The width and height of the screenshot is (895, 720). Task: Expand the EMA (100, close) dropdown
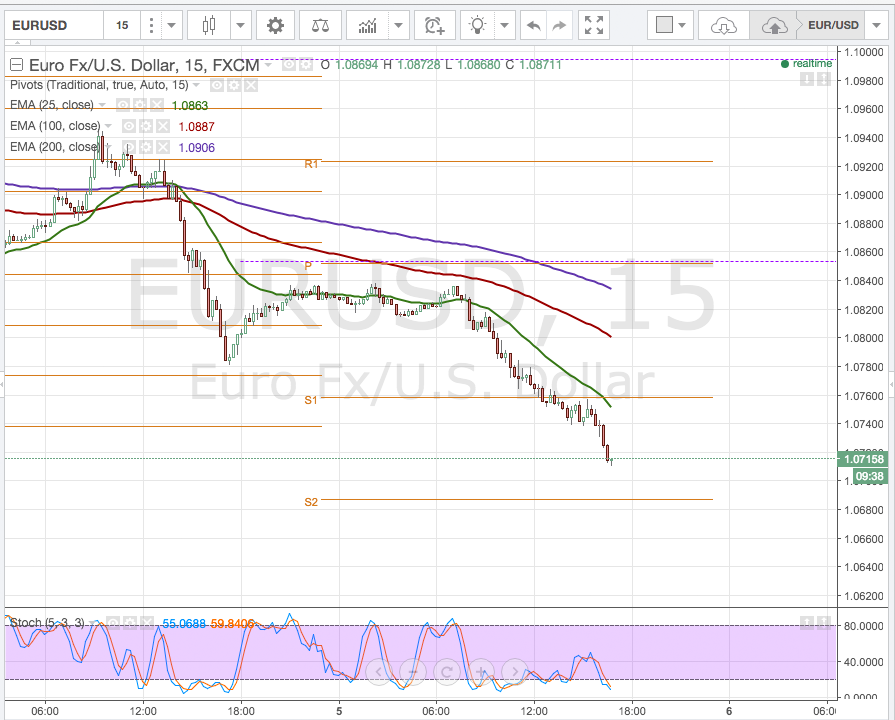108,126
